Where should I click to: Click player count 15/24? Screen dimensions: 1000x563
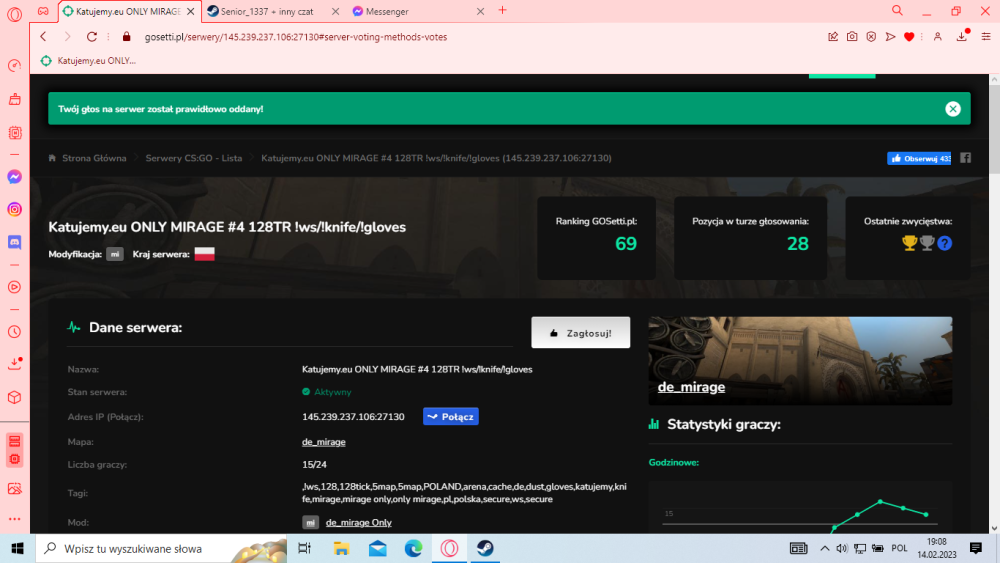(314, 465)
